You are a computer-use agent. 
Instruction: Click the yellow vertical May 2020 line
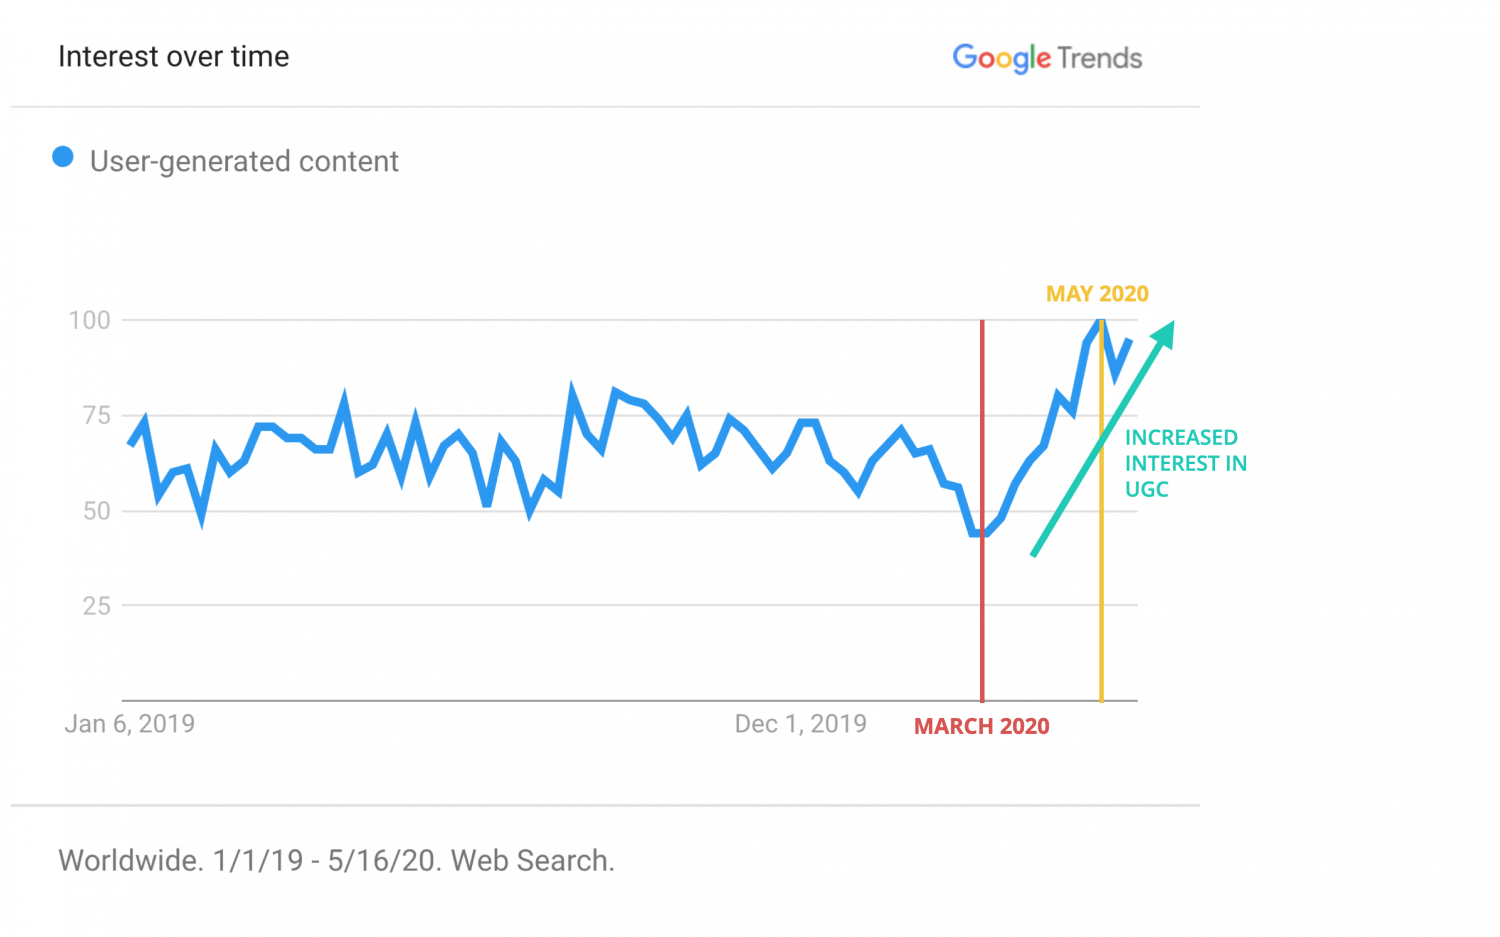click(1101, 510)
